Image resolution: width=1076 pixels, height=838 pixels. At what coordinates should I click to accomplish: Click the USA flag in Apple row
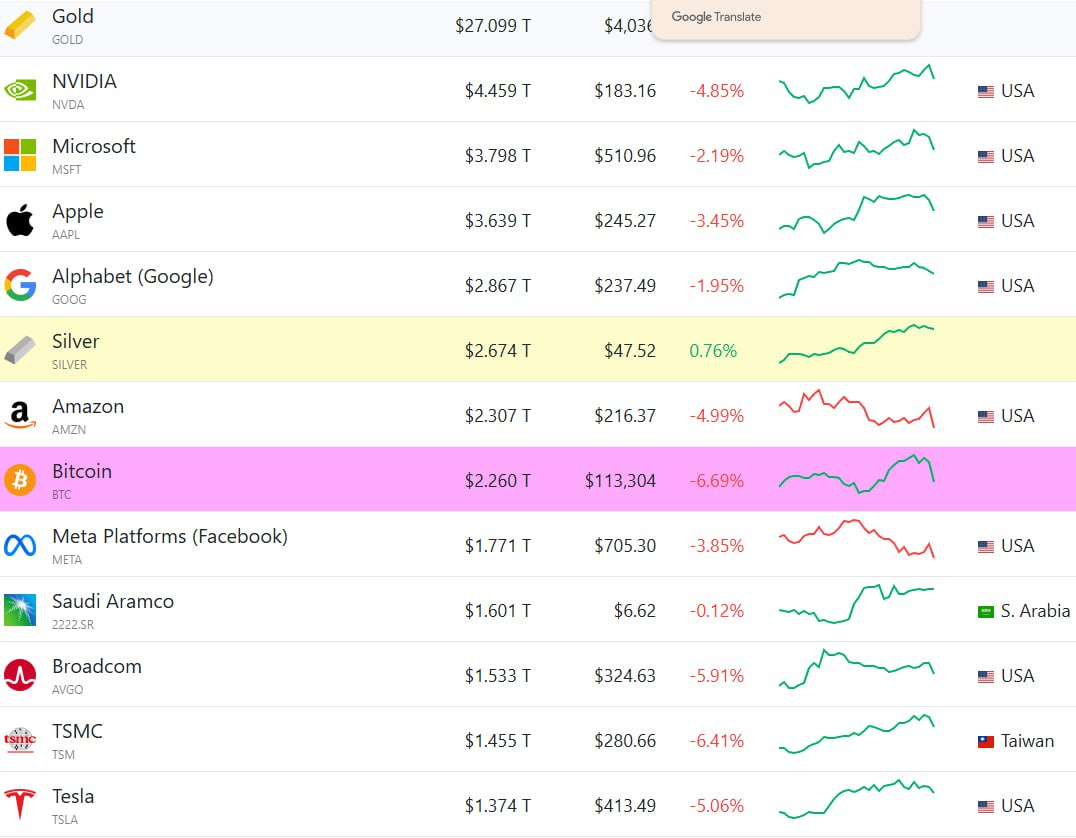pos(985,222)
